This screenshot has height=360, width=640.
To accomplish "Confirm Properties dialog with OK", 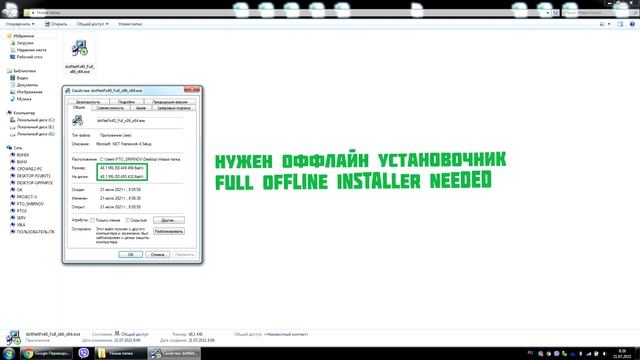I will click(131, 254).
